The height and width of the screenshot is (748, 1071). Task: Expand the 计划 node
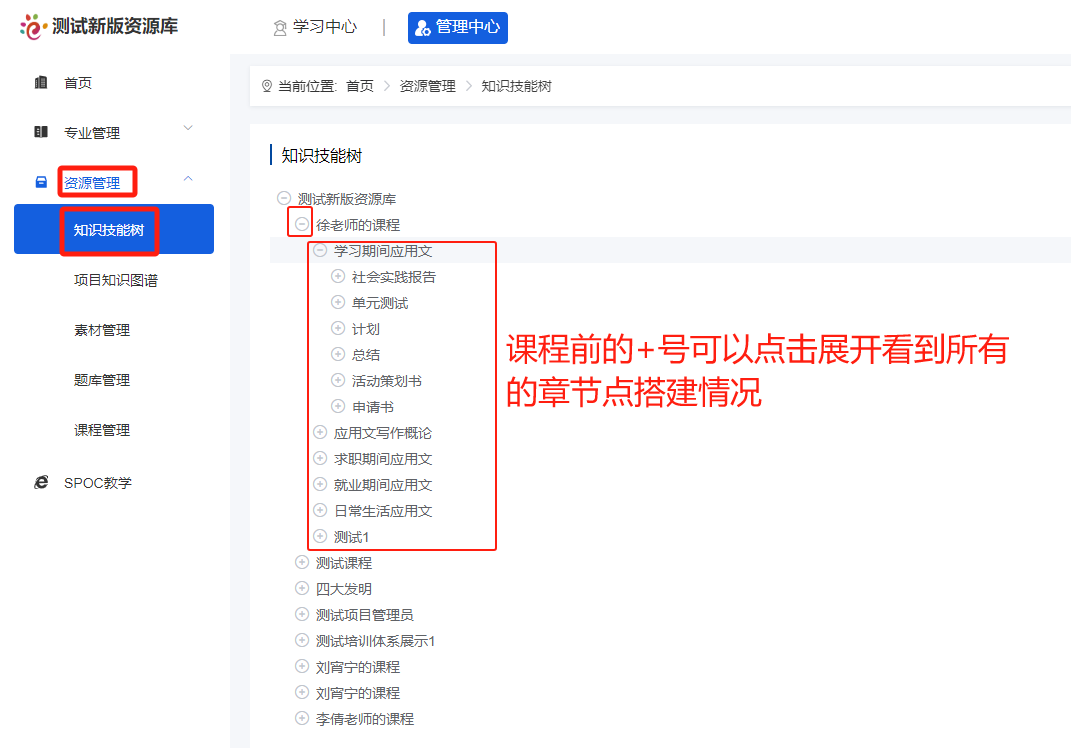coord(337,328)
